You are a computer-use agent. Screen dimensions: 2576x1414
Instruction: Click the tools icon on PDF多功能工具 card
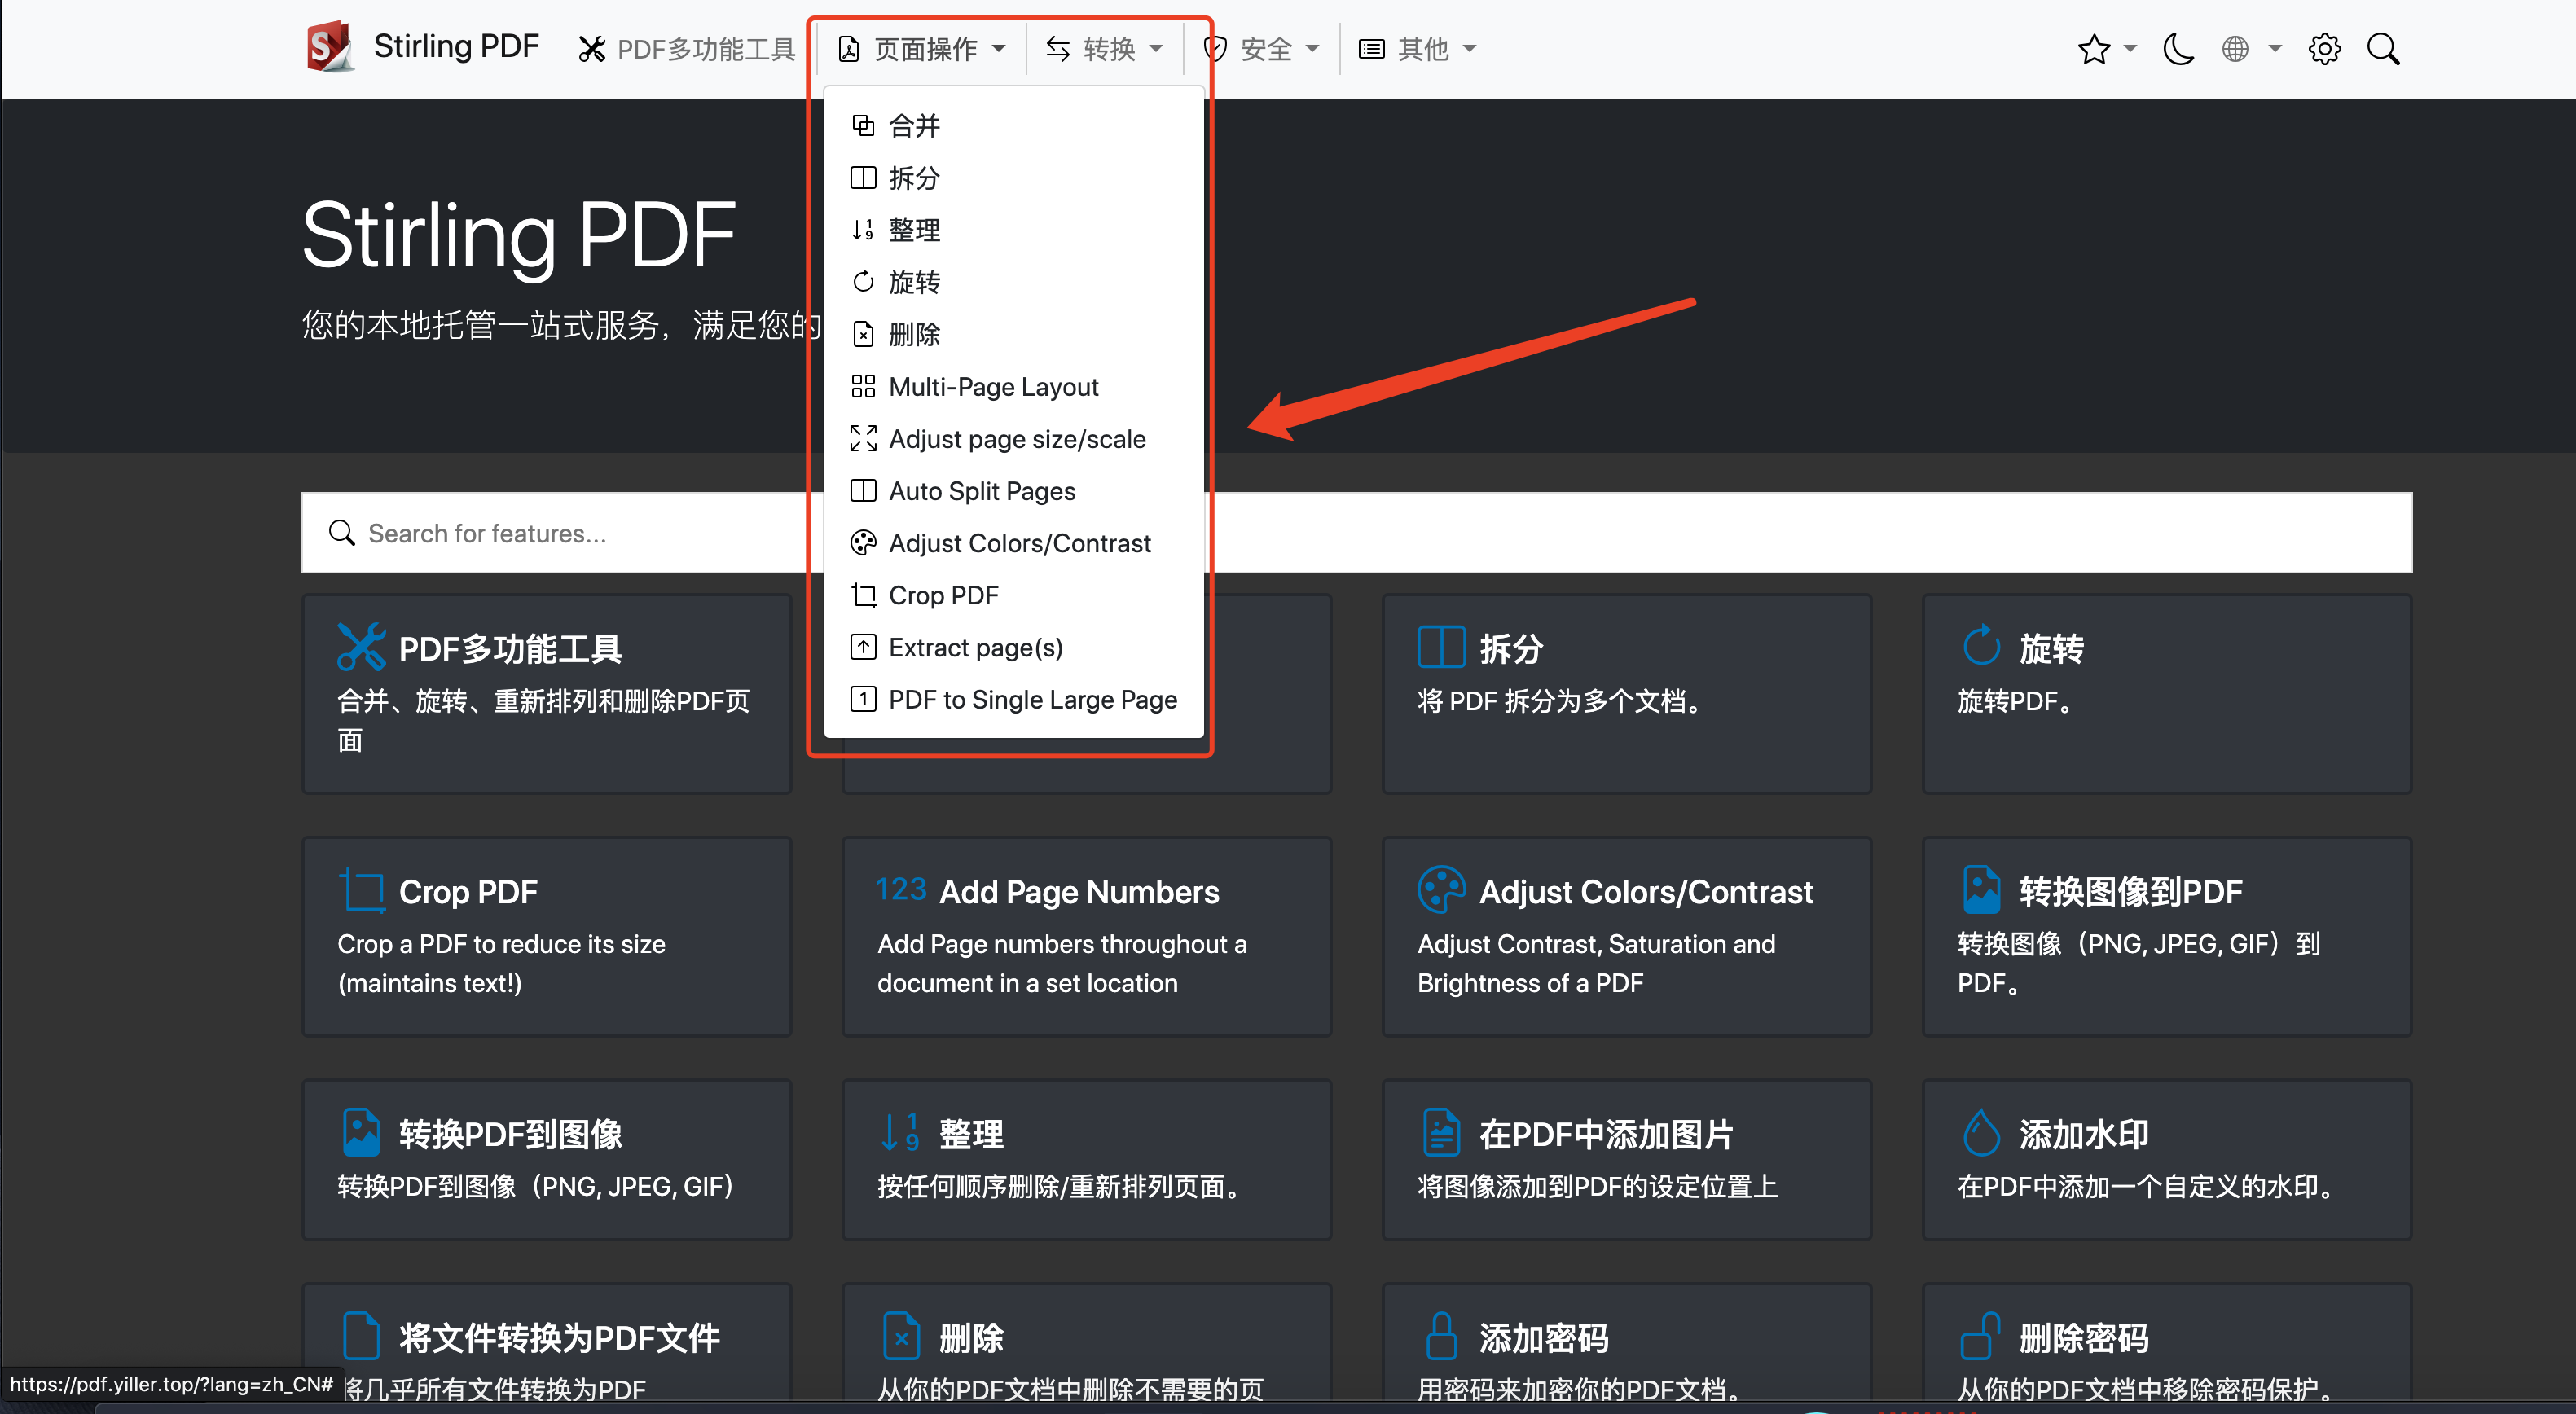tap(360, 646)
